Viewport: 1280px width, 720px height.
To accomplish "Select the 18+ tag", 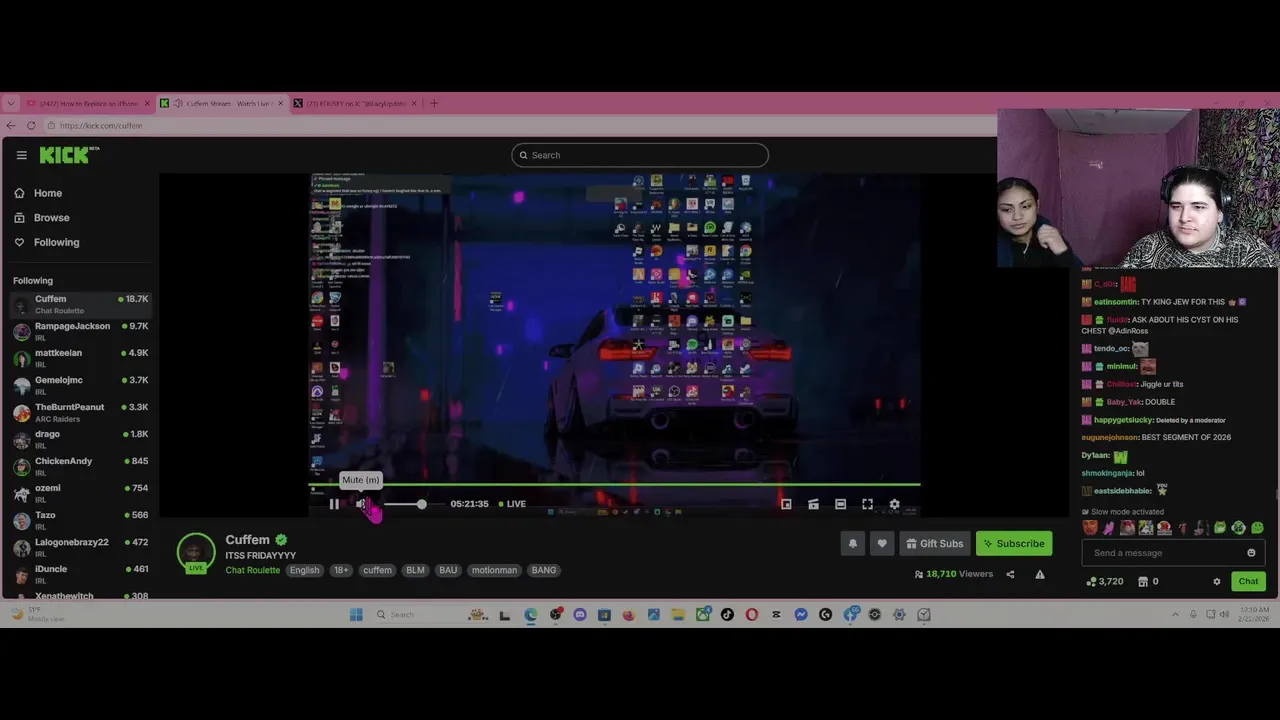I will (x=341, y=570).
